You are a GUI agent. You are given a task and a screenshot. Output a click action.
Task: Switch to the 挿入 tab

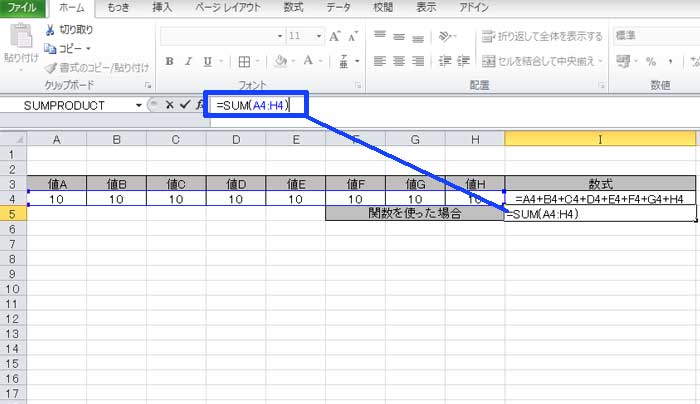[162, 8]
